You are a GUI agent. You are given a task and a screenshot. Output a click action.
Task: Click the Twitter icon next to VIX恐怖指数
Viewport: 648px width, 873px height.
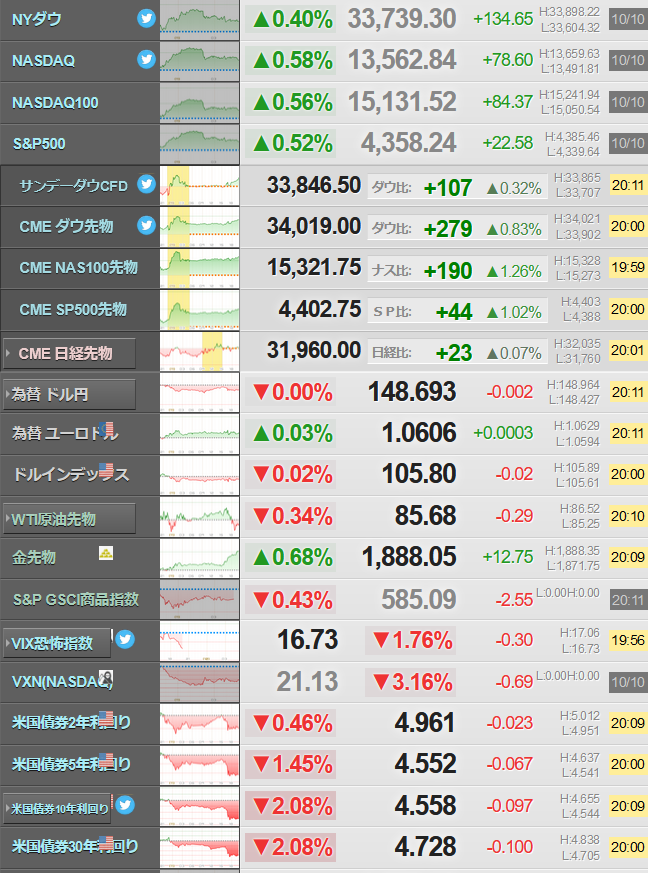pyautogui.click(x=125, y=639)
